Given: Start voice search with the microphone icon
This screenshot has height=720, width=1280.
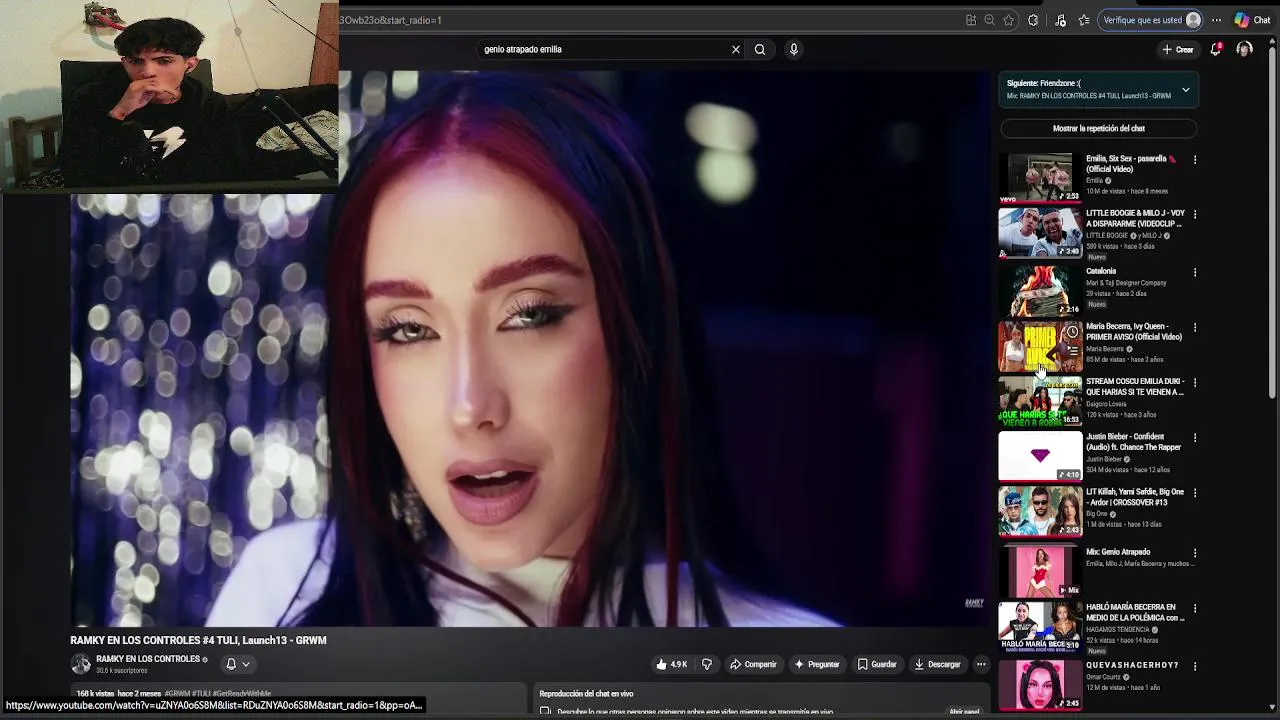Looking at the screenshot, I should tap(793, 49).
